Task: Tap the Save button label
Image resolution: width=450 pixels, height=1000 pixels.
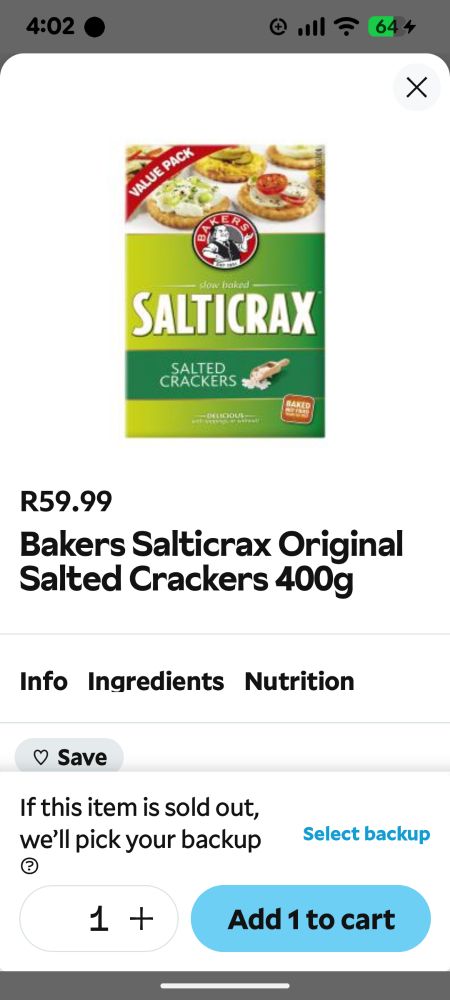Action: tap(82, 757)
